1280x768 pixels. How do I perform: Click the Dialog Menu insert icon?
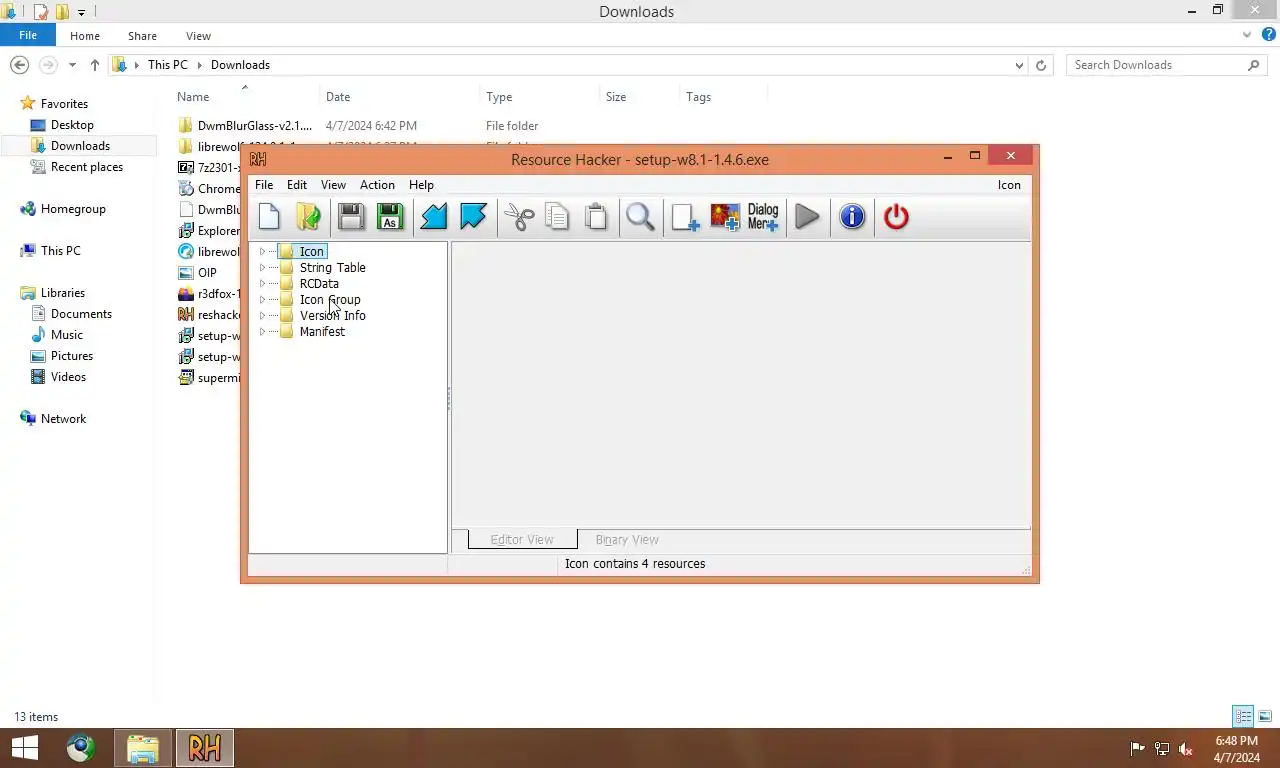tap(763, 217)
